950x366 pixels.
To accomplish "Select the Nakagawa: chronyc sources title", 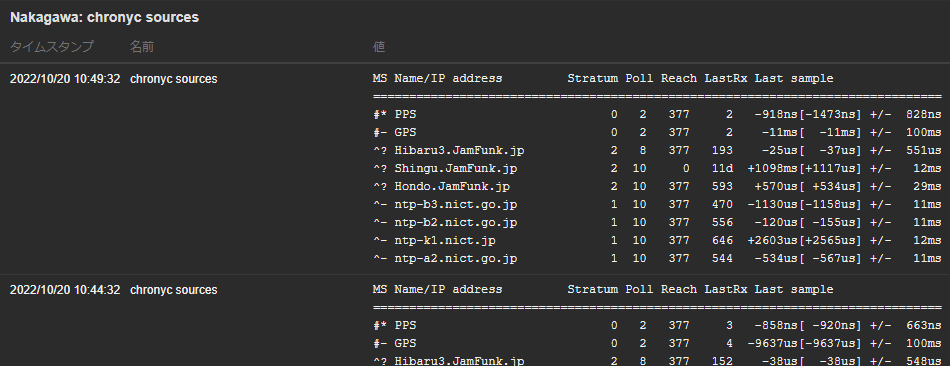I will tap(104, 18).
